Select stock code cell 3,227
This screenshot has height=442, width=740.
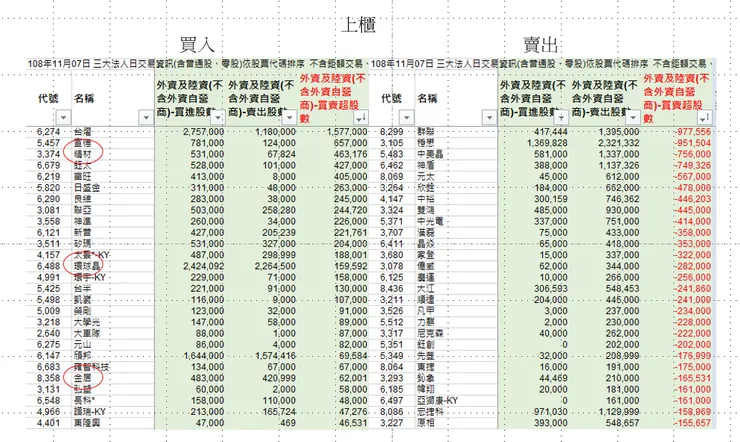click(392, 423)
